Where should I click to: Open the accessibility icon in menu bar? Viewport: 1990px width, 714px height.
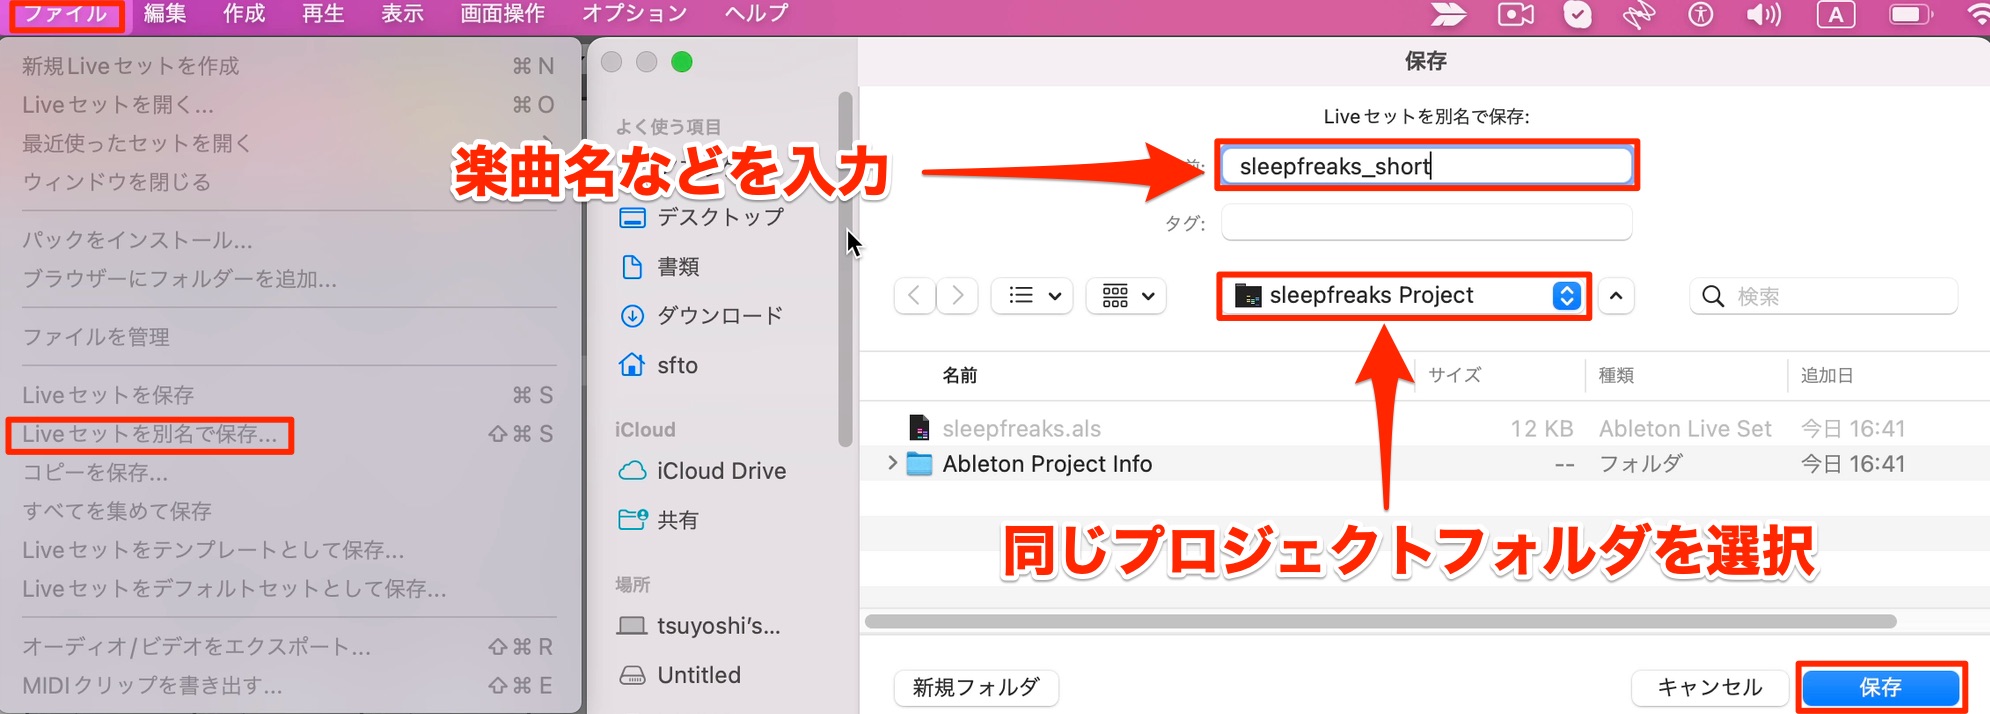point(1700,14)
